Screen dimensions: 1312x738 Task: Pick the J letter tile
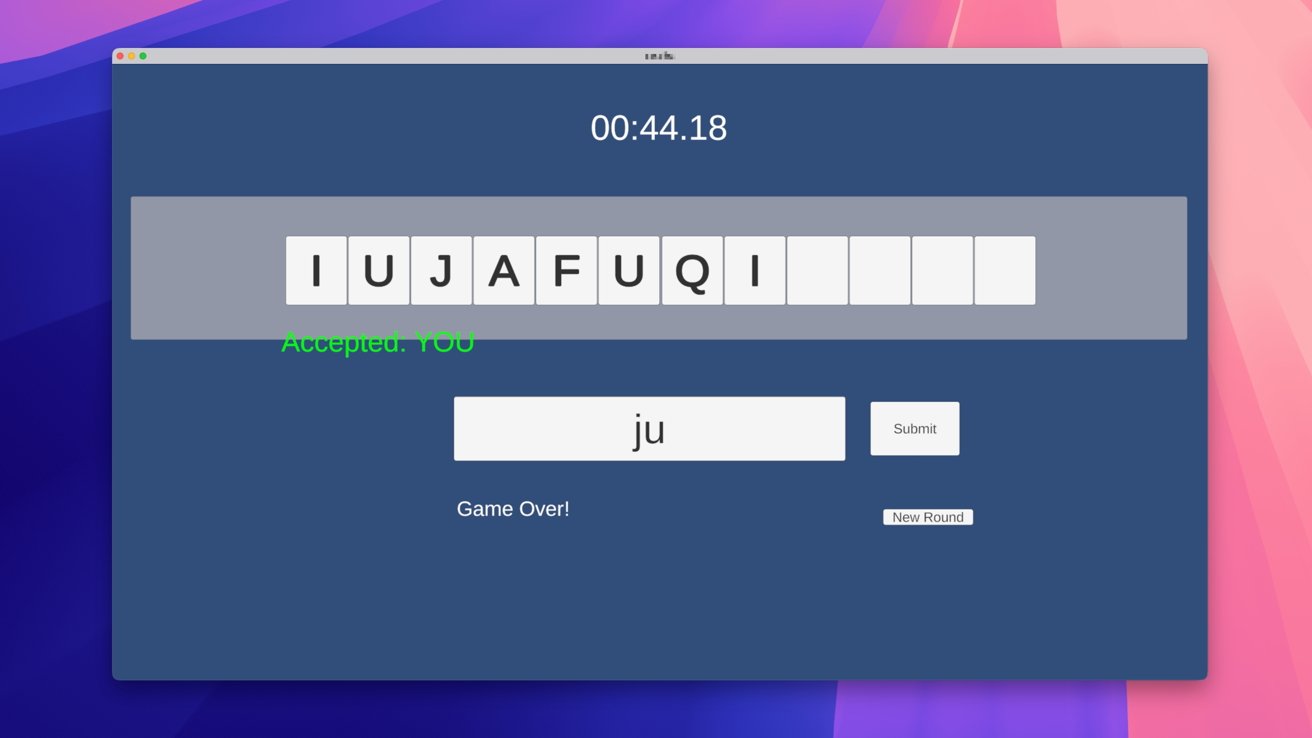click(441, 271)
